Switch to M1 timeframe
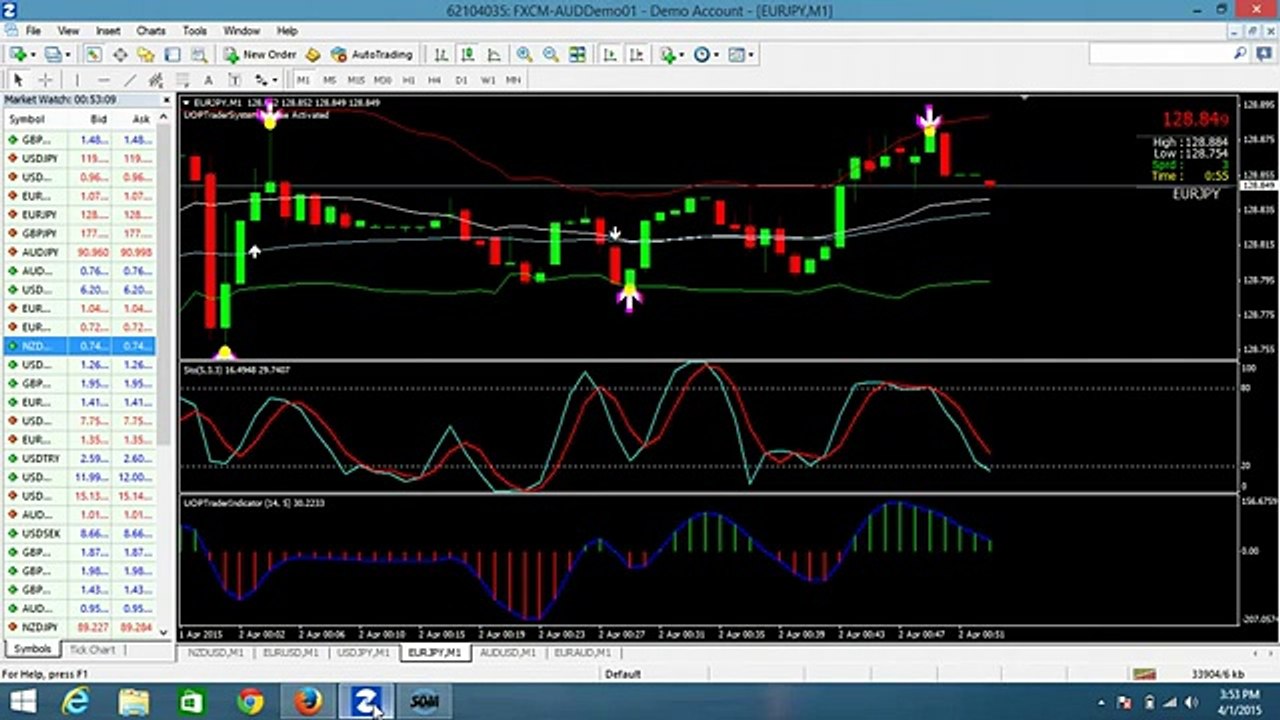 click(x=303, y=79)
